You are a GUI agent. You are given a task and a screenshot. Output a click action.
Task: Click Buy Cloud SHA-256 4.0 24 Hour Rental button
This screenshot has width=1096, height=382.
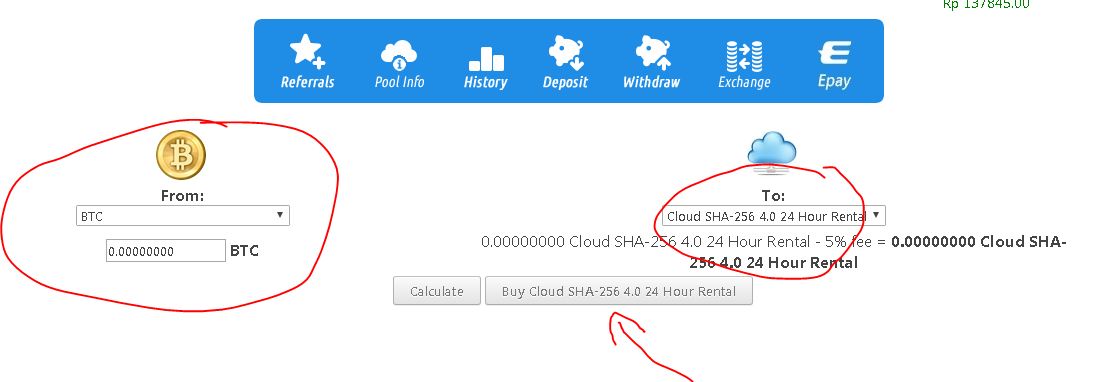coord(619,291)
